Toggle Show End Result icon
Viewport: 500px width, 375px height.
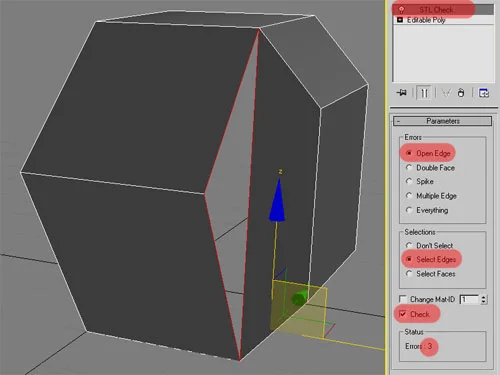424,93
